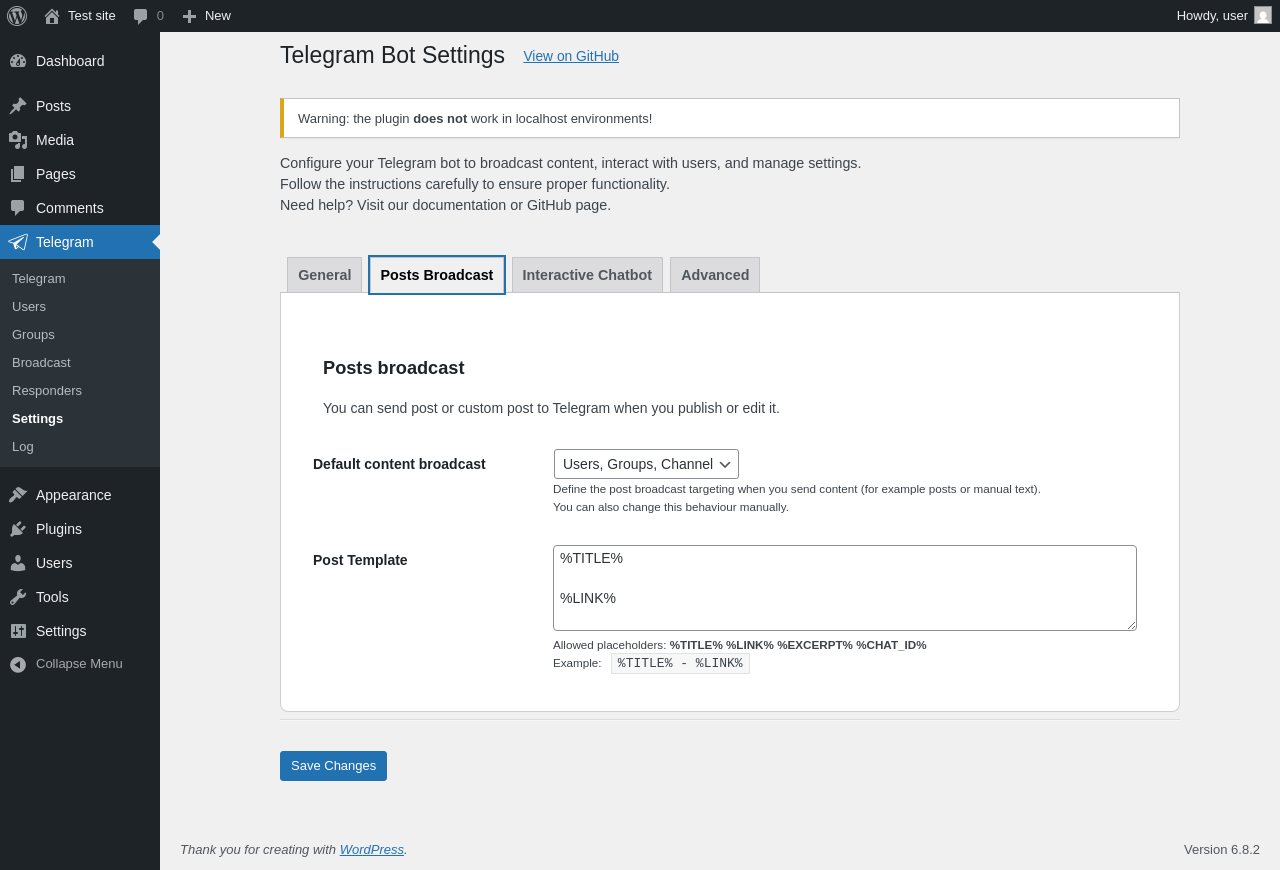Click Save Changes button

pyautogui.click(x=333, y=766)
